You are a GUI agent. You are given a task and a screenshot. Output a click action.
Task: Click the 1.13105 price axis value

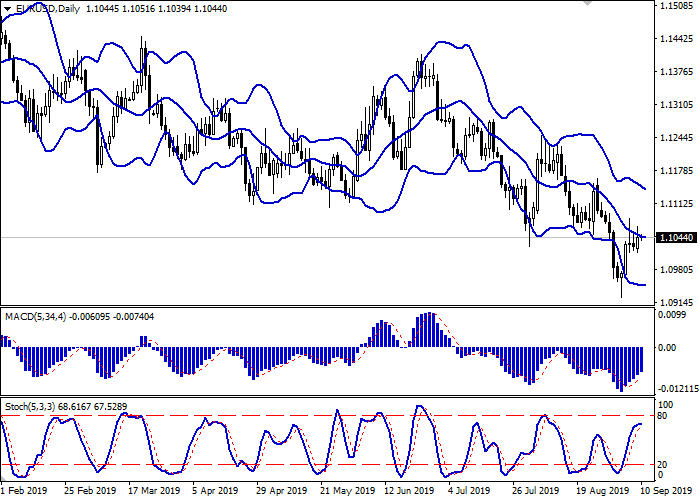click(x=676, y=105)
